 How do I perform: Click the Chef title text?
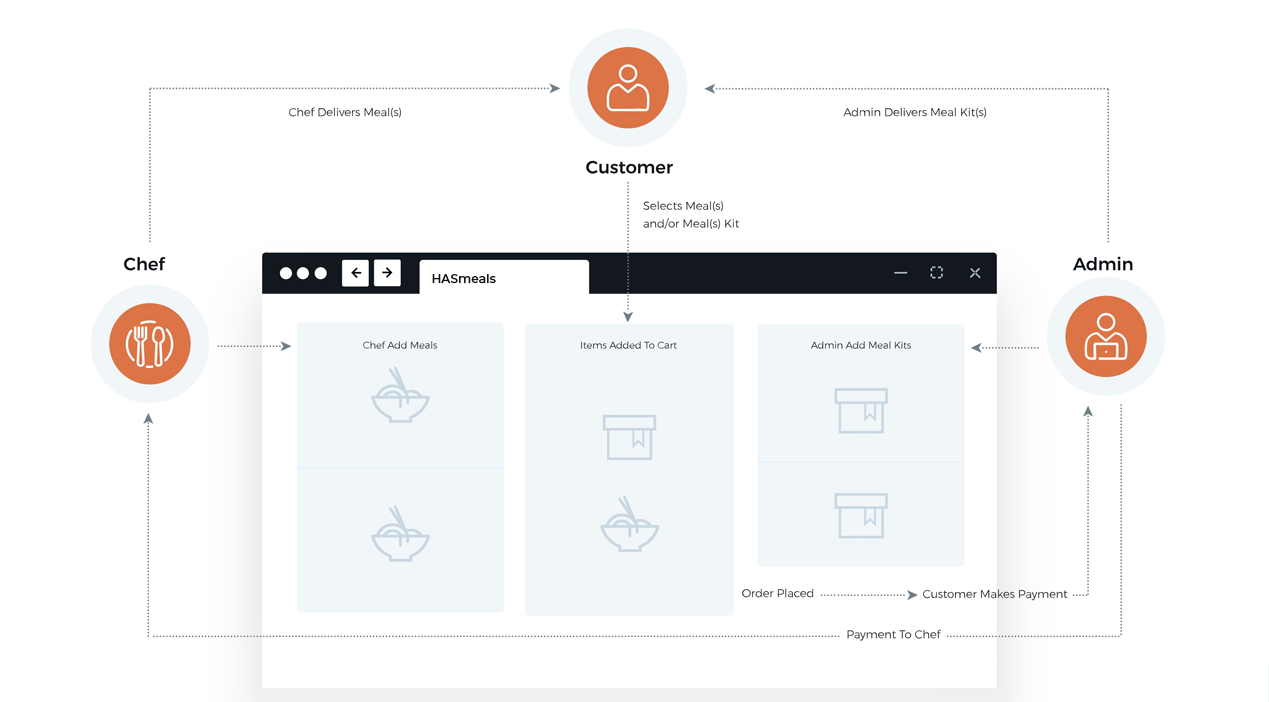pyautogui.click(x=144, y=264)
